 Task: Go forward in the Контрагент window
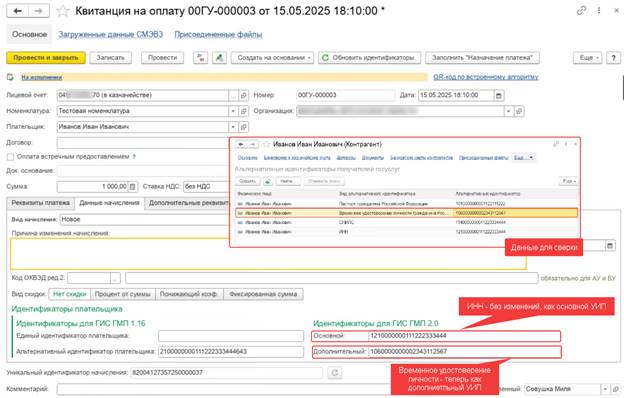253,144
